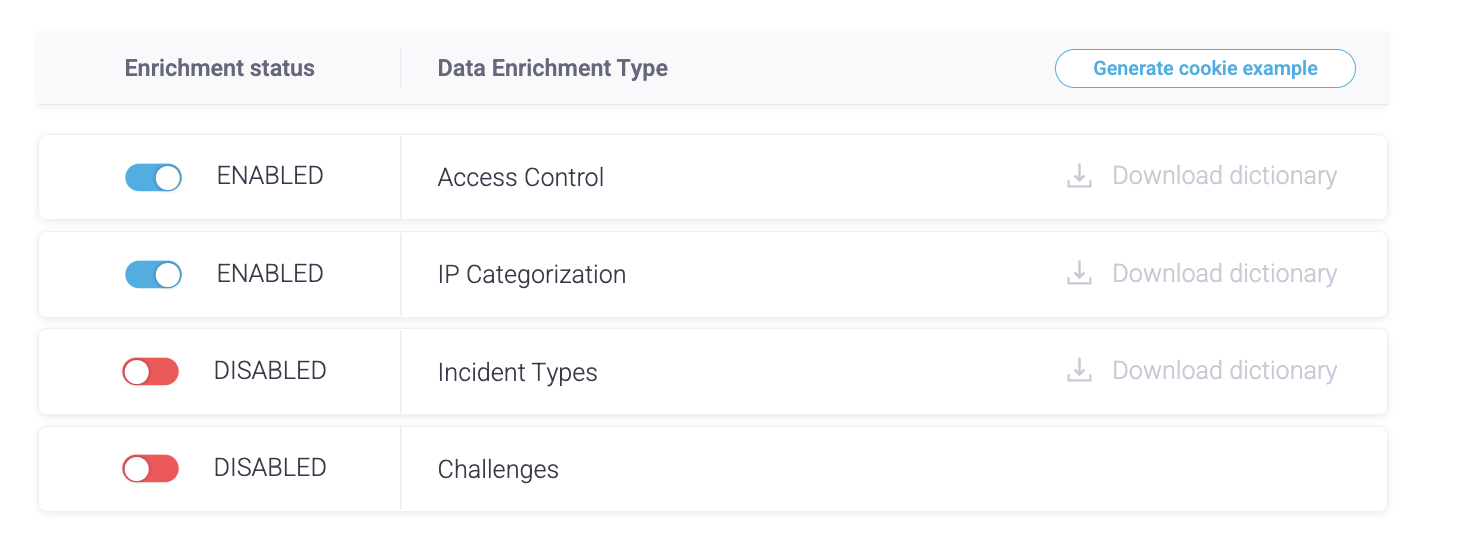Select the Access Control row label

tap(520, 178)
